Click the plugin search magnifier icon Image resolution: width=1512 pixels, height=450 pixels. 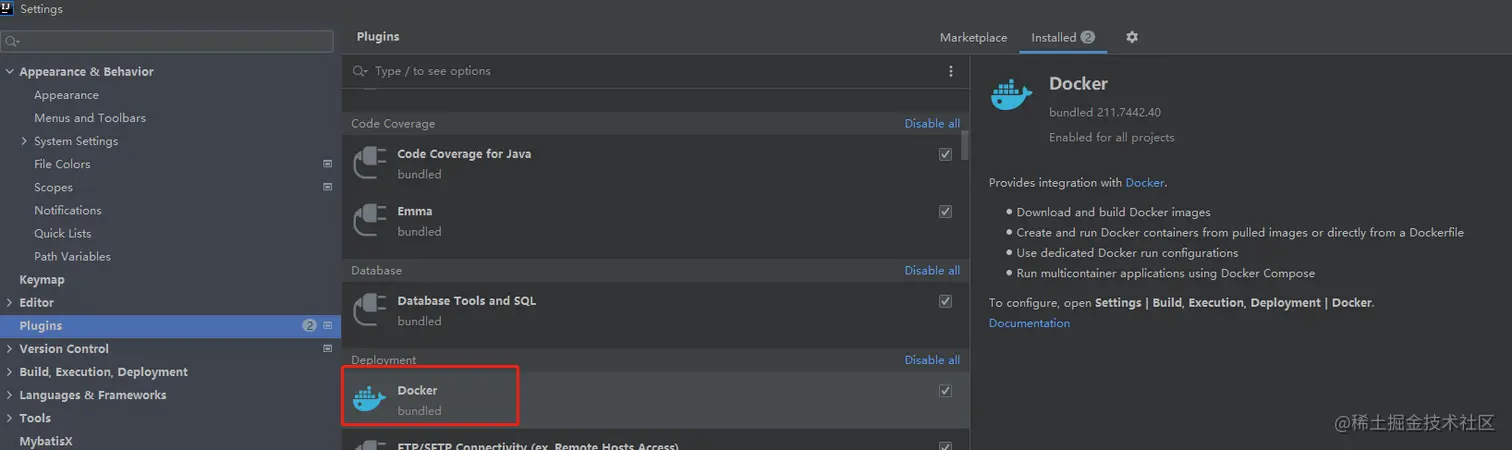[x=361, y=71]
